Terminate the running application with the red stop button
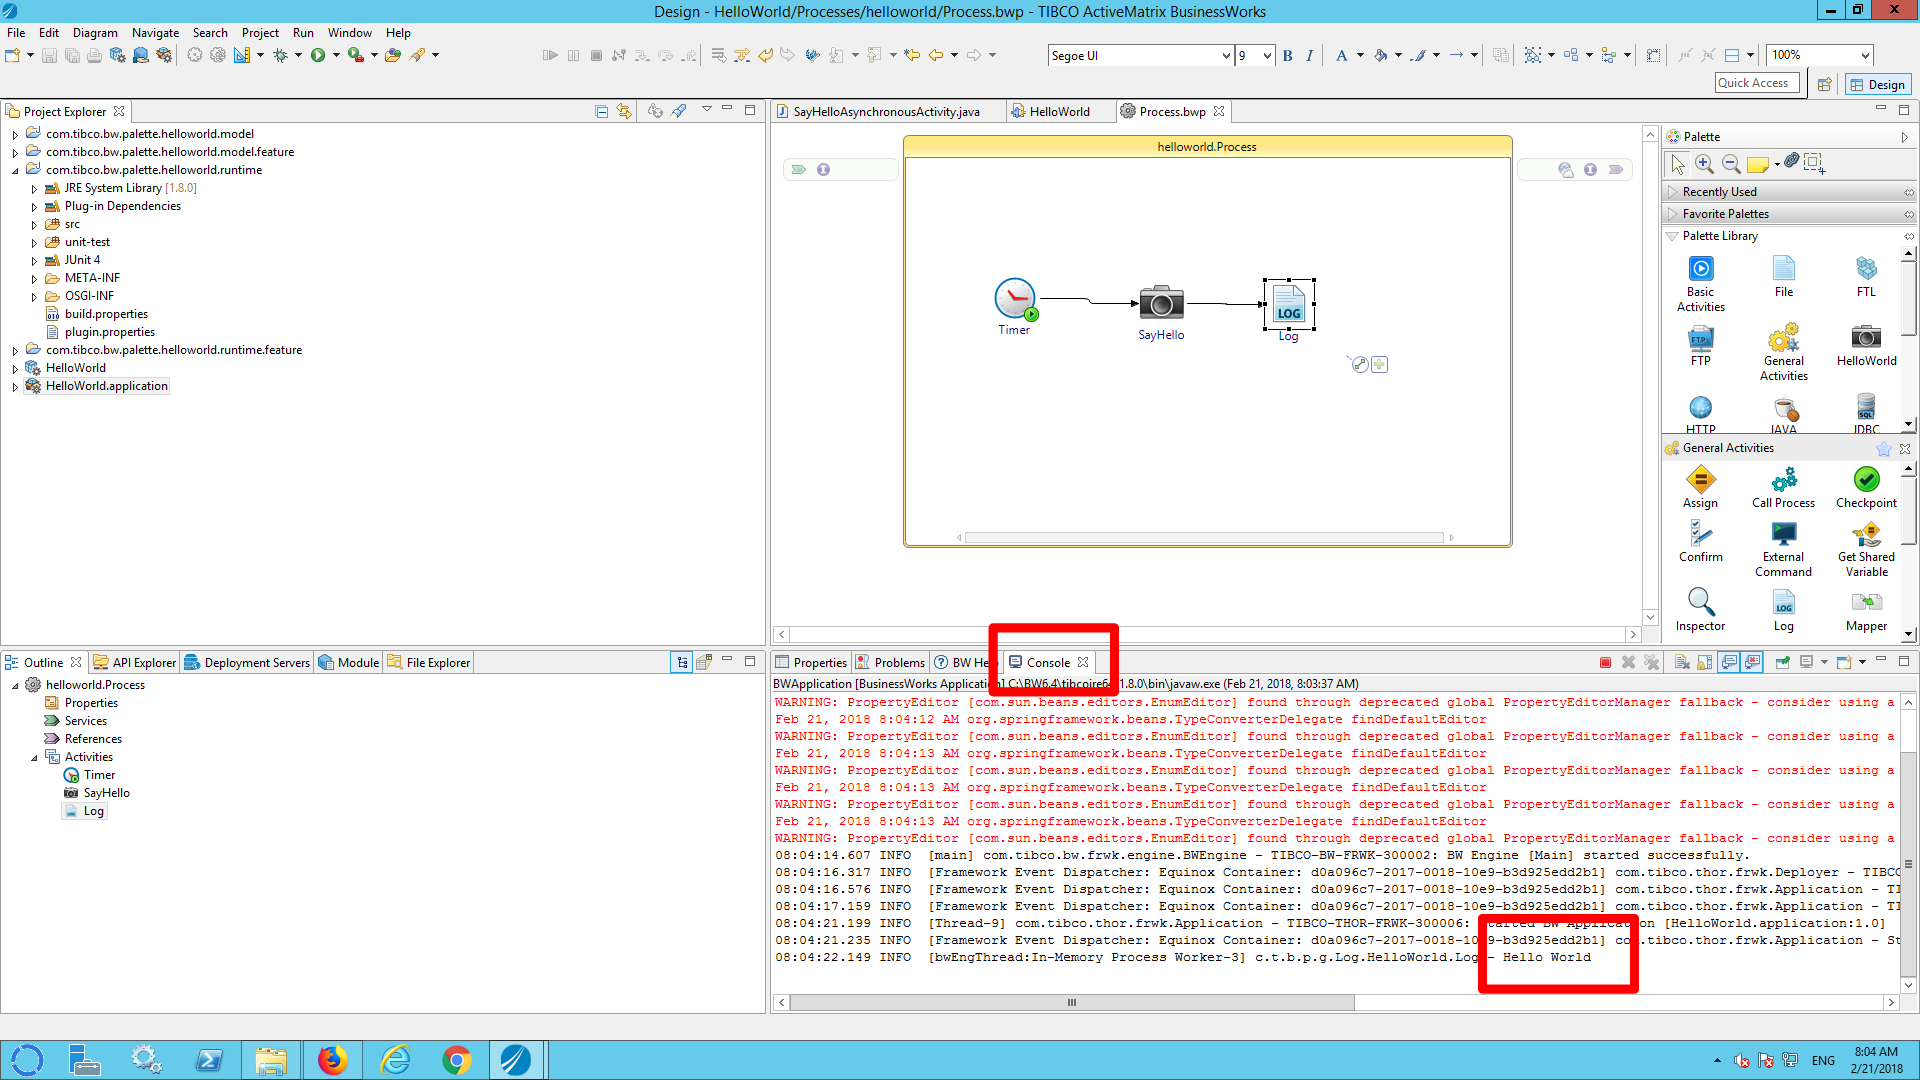The width and height of the screenshot is (1920, 1080). [1605, 662]
